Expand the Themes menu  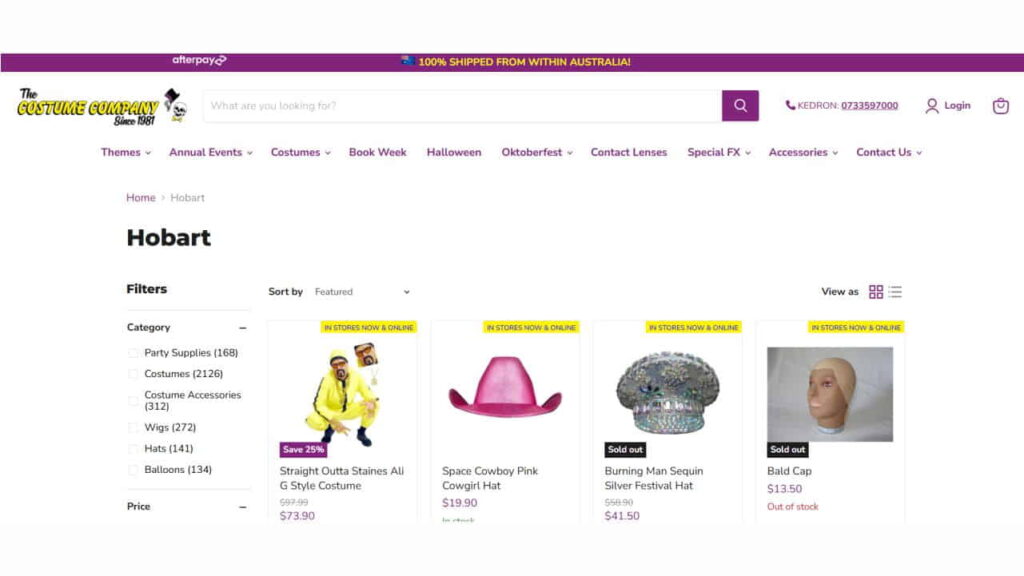click(x=126, y=152)
